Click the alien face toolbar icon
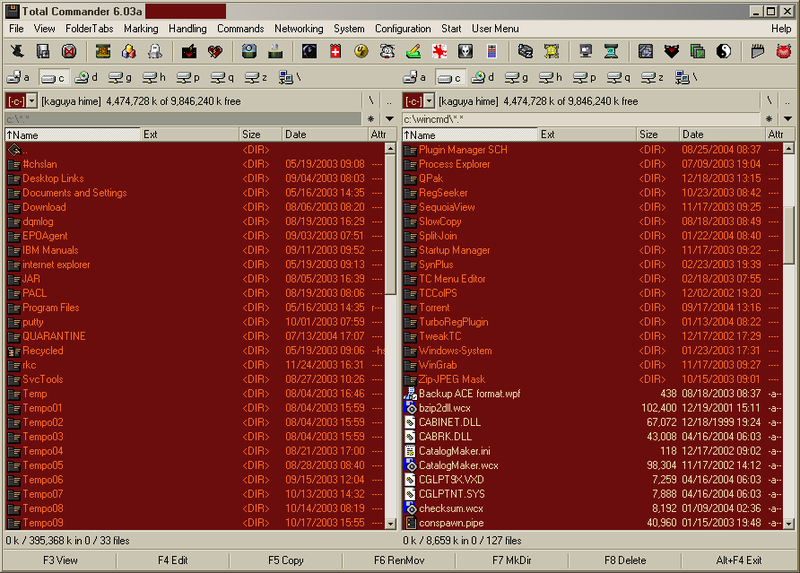Image resolution: width=800 pixels, height=573 pixels. [465, 51]
